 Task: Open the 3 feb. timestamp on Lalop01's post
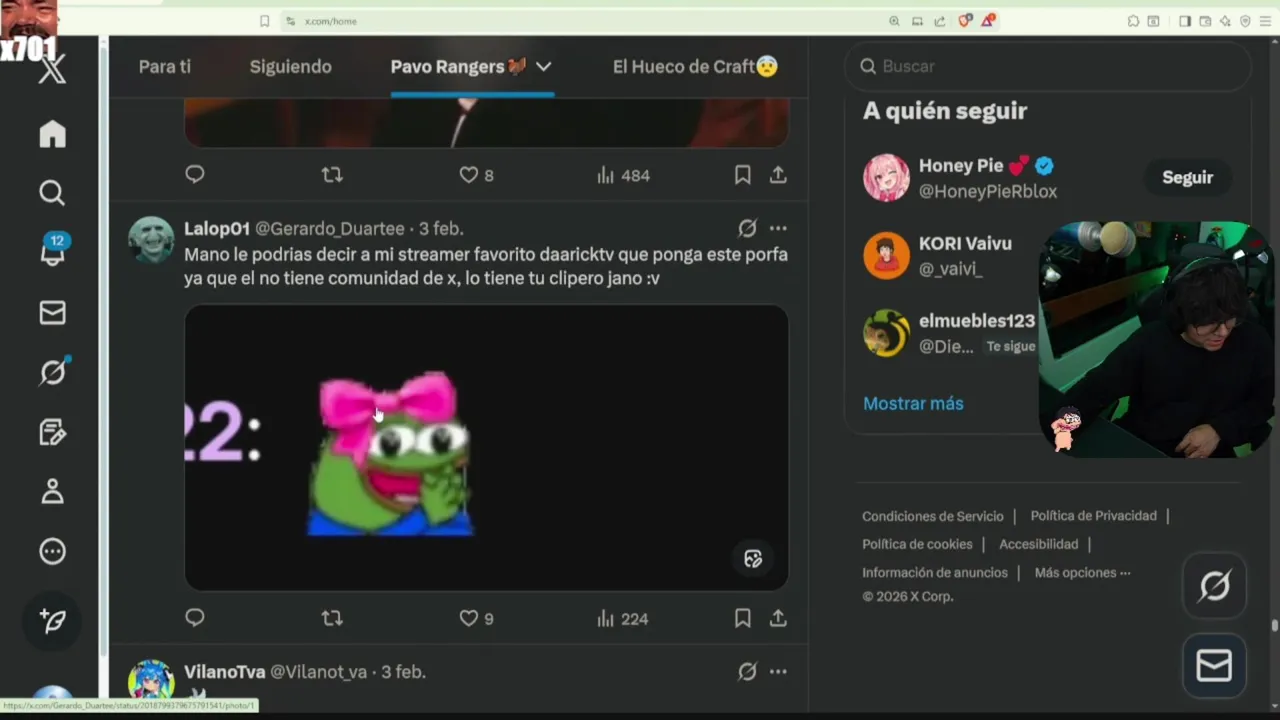tap(441, 229)
